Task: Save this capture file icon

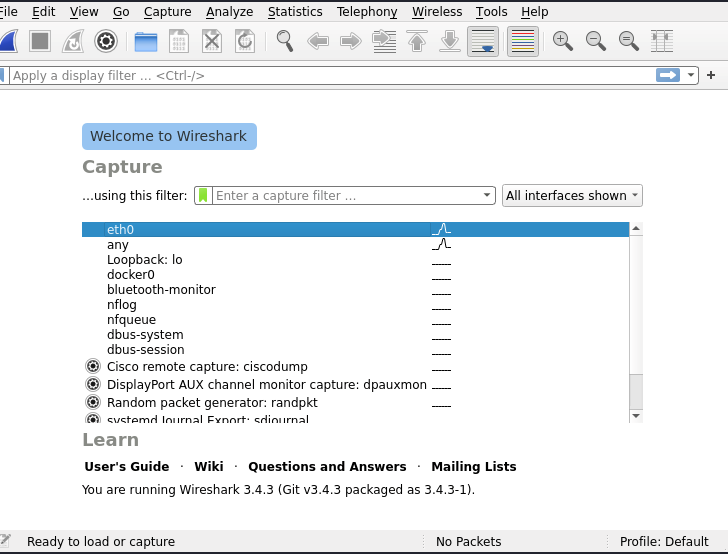Action: point(179,41)
